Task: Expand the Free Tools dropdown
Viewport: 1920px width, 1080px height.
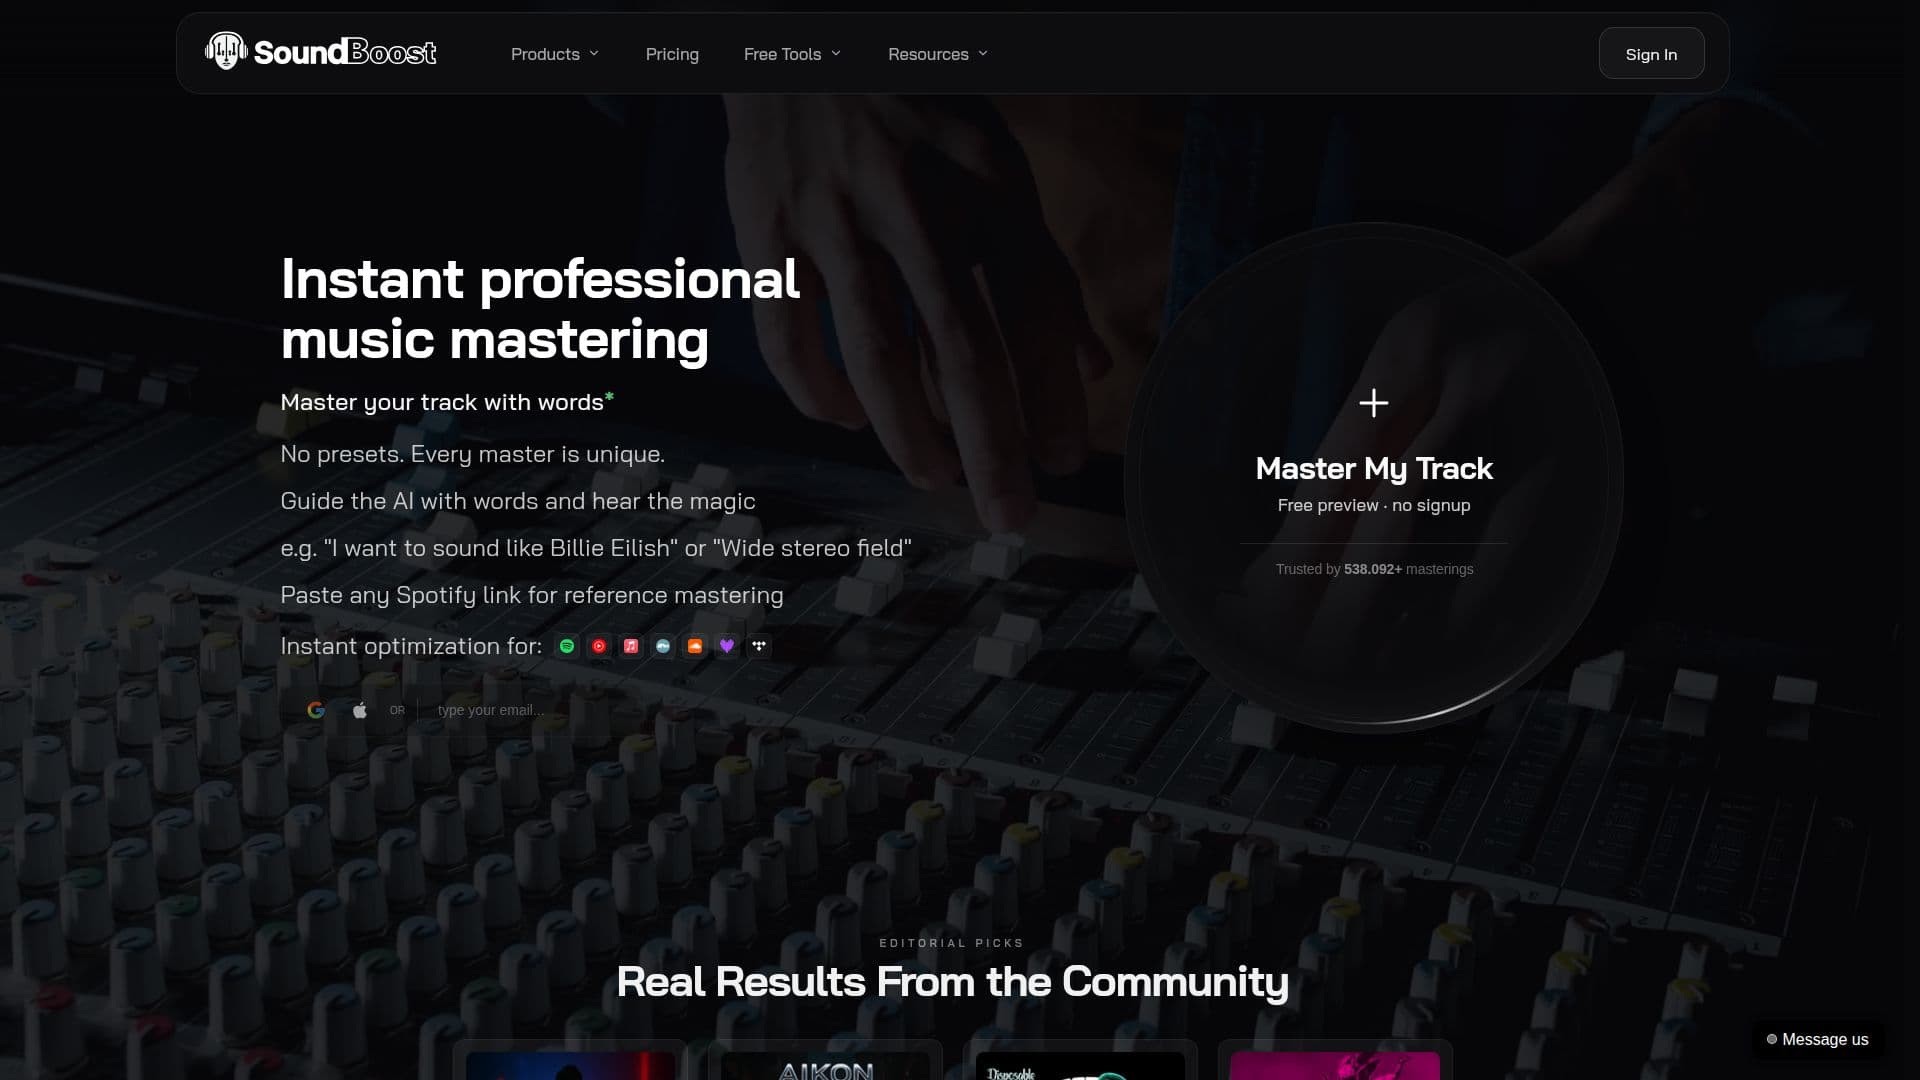Action: click(x=792, y=54)
